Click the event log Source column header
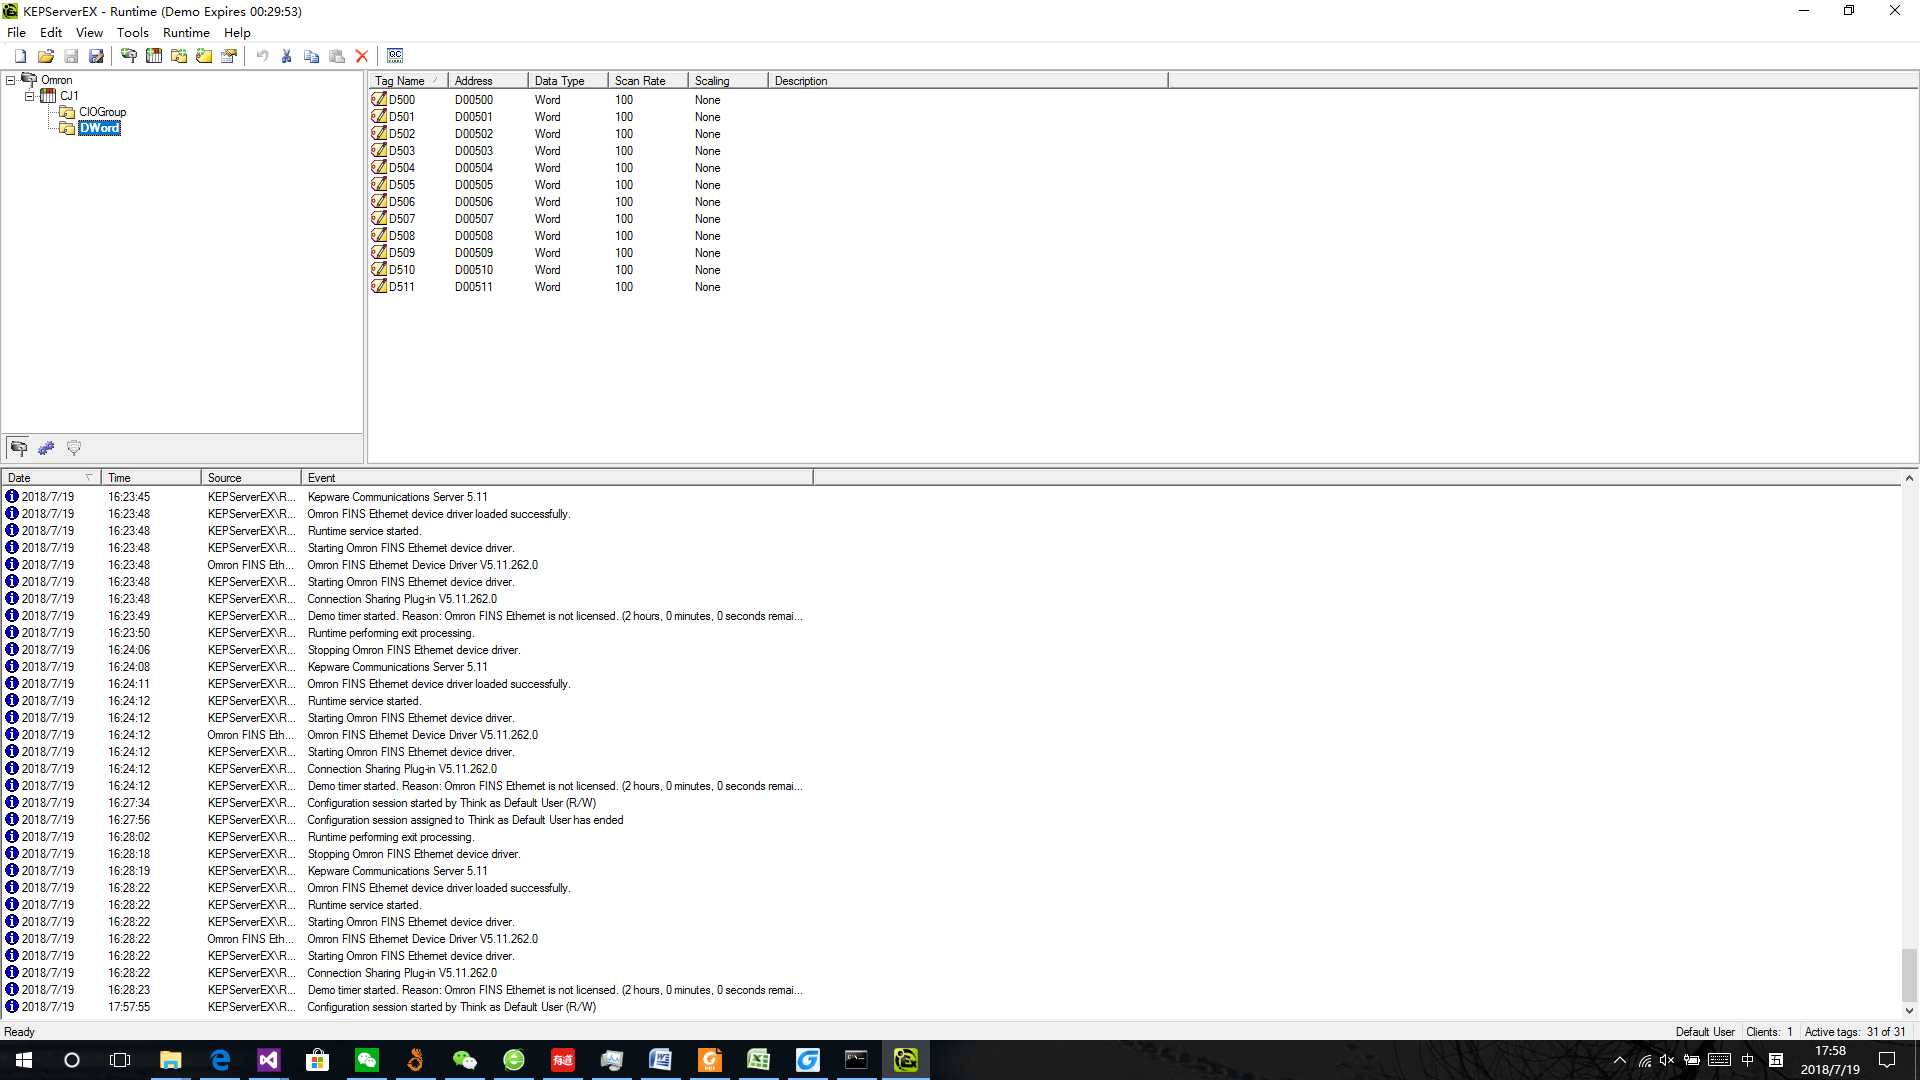This screenshot has height=1080, width=1920. pyautogui.click(x=251, y=478)
